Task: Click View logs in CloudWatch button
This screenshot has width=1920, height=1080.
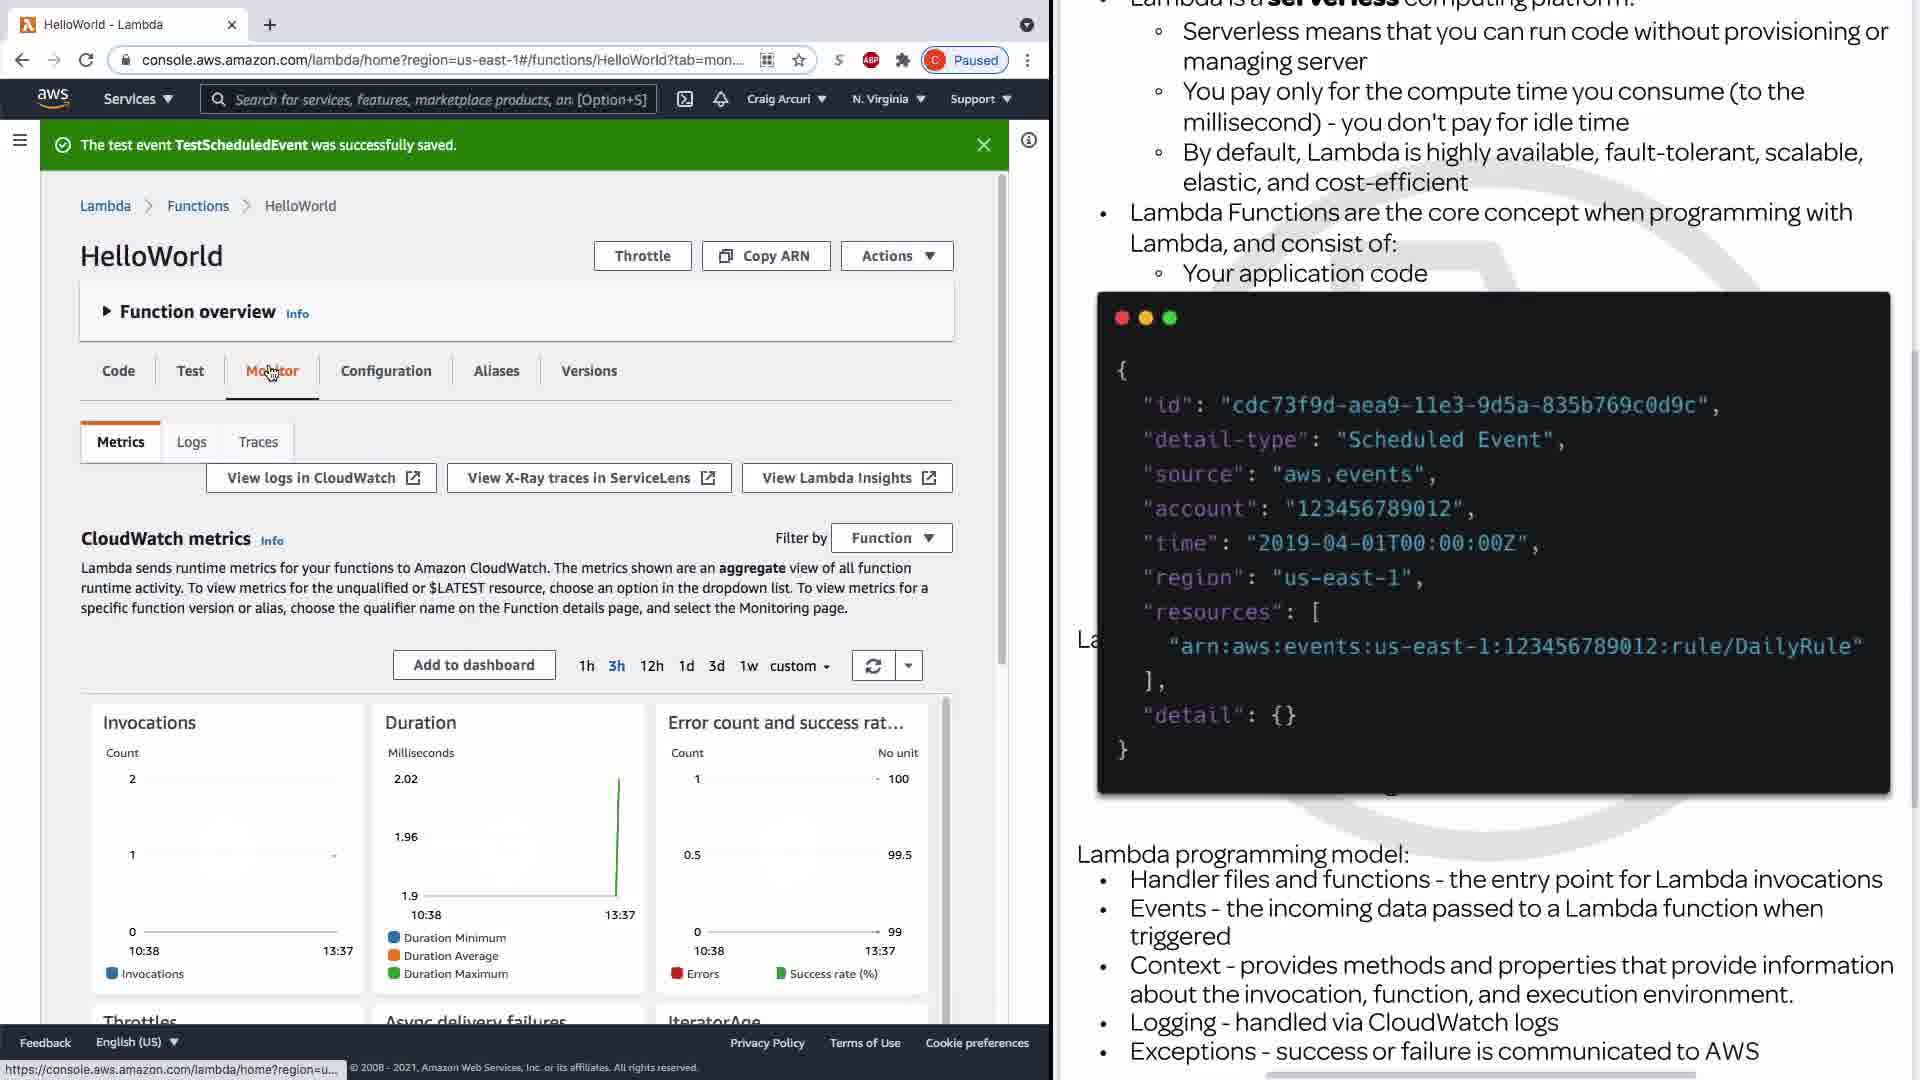Action: pos(321,478)
